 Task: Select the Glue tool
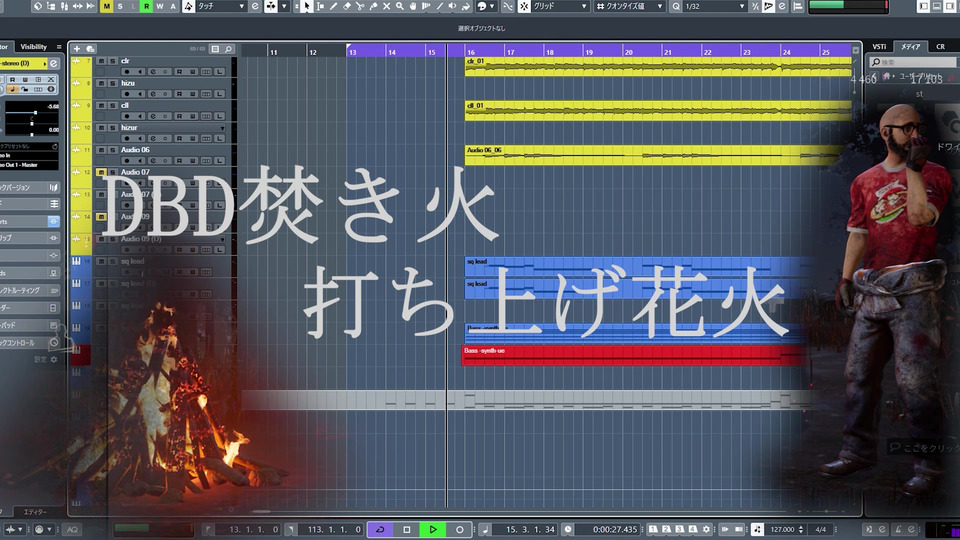coord(373,6)
